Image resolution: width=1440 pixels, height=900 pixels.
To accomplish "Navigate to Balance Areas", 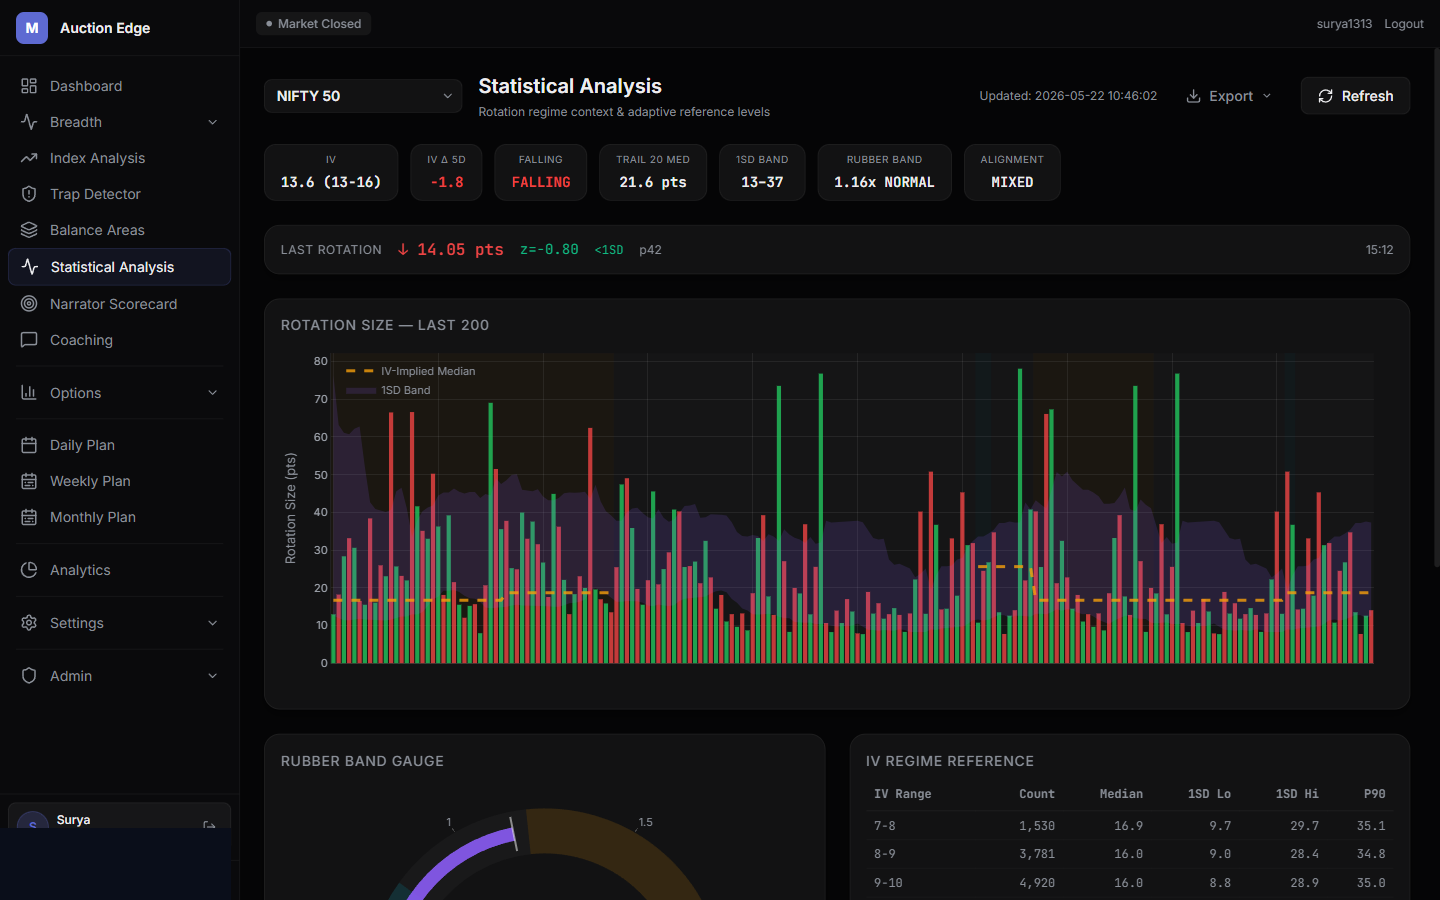I will [x=119, y=230].
